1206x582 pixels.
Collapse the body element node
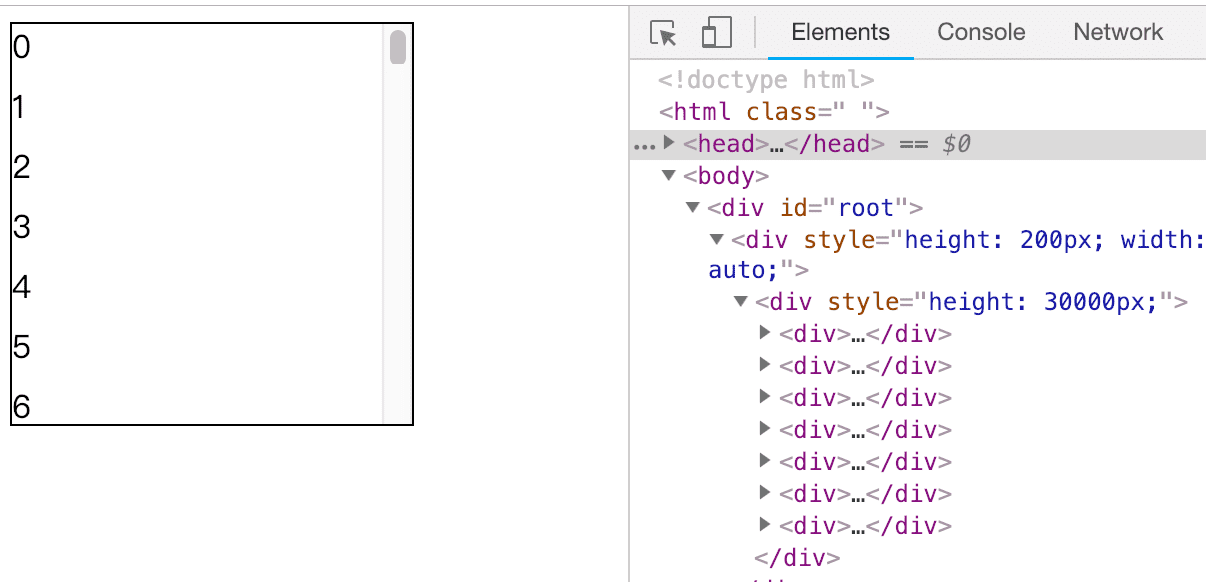pyautogui.click(x=669, y=176)
